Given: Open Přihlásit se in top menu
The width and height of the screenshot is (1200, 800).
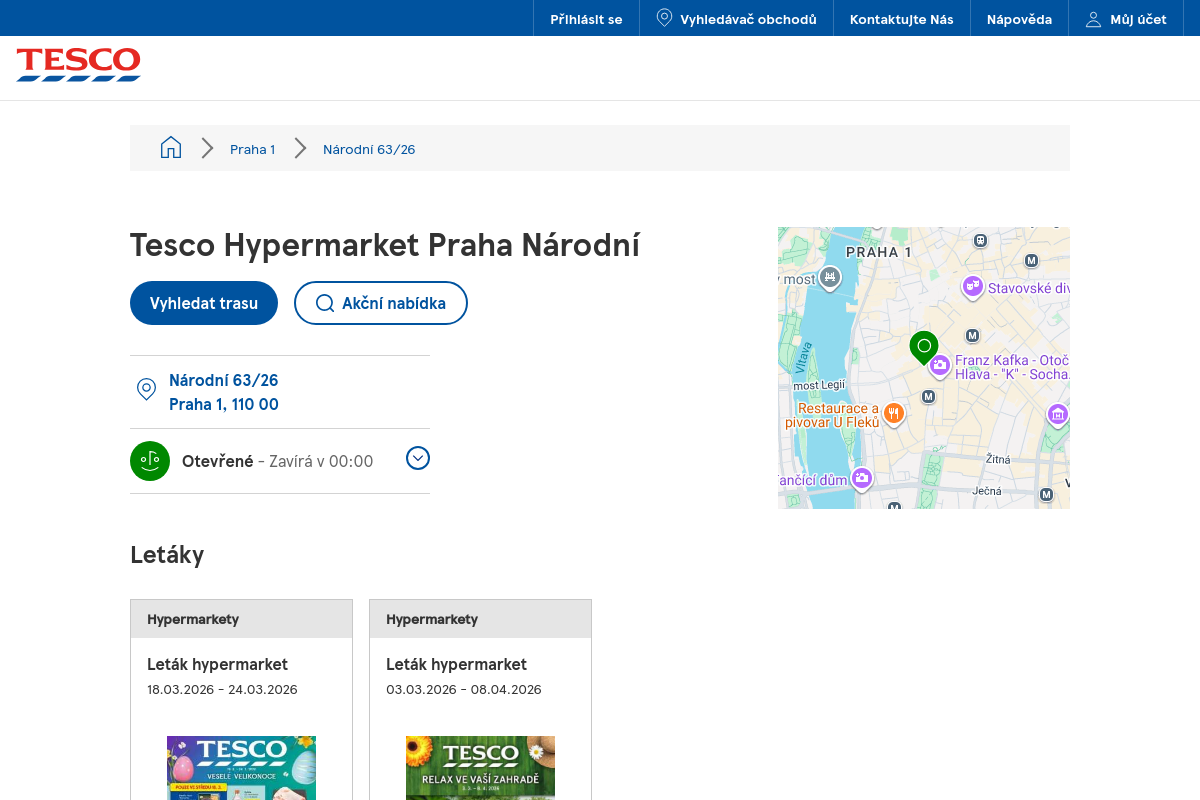Looking at the screenshot, I should coord(586,19).
